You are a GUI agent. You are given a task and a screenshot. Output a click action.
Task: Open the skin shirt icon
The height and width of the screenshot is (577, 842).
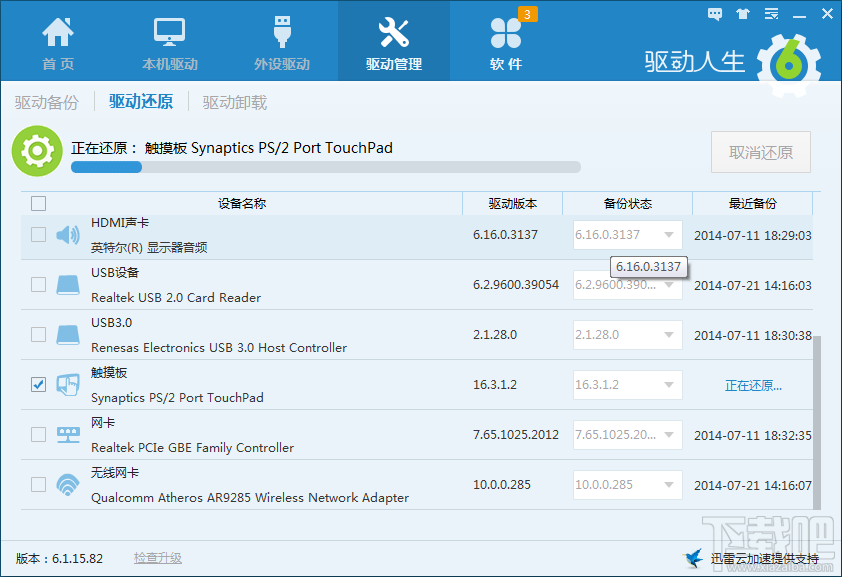743,14
